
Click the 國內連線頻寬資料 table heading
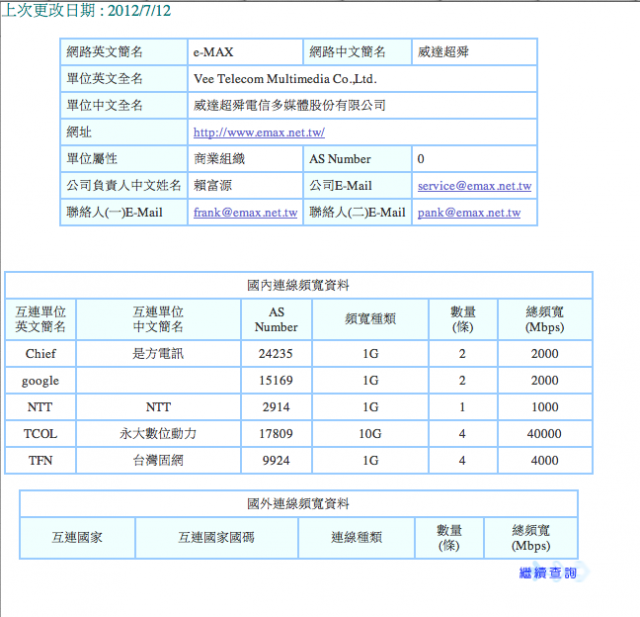[x=298, y=285]
